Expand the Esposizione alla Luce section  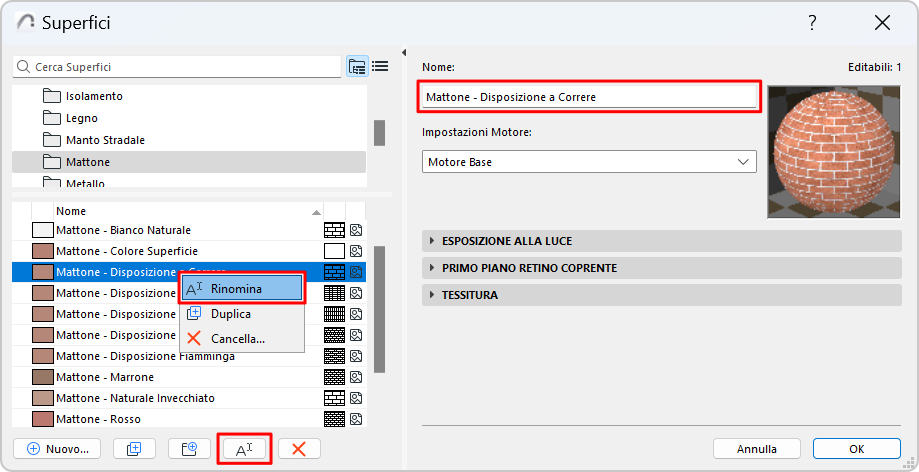[508, 241]
